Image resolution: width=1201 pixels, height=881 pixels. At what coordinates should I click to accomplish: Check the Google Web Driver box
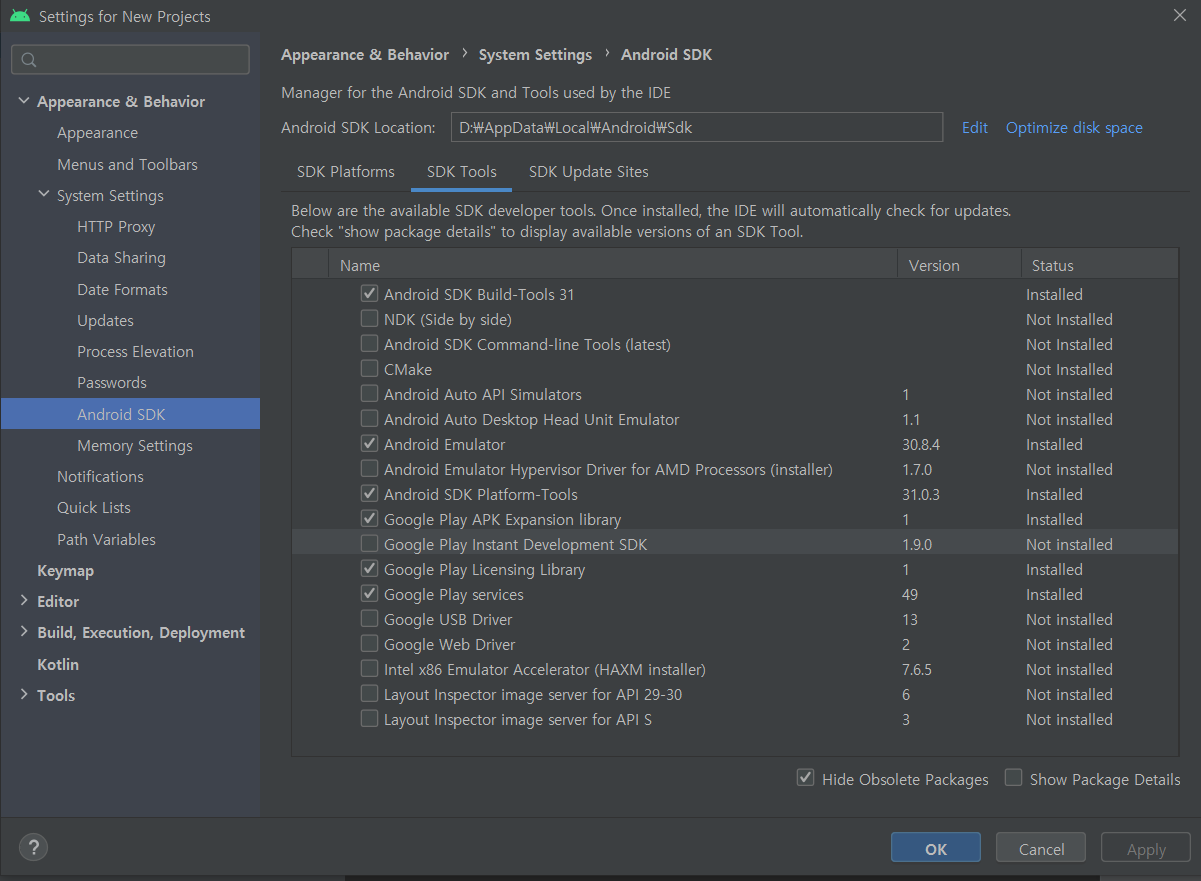pyautogui.click(x=369, y=644)
